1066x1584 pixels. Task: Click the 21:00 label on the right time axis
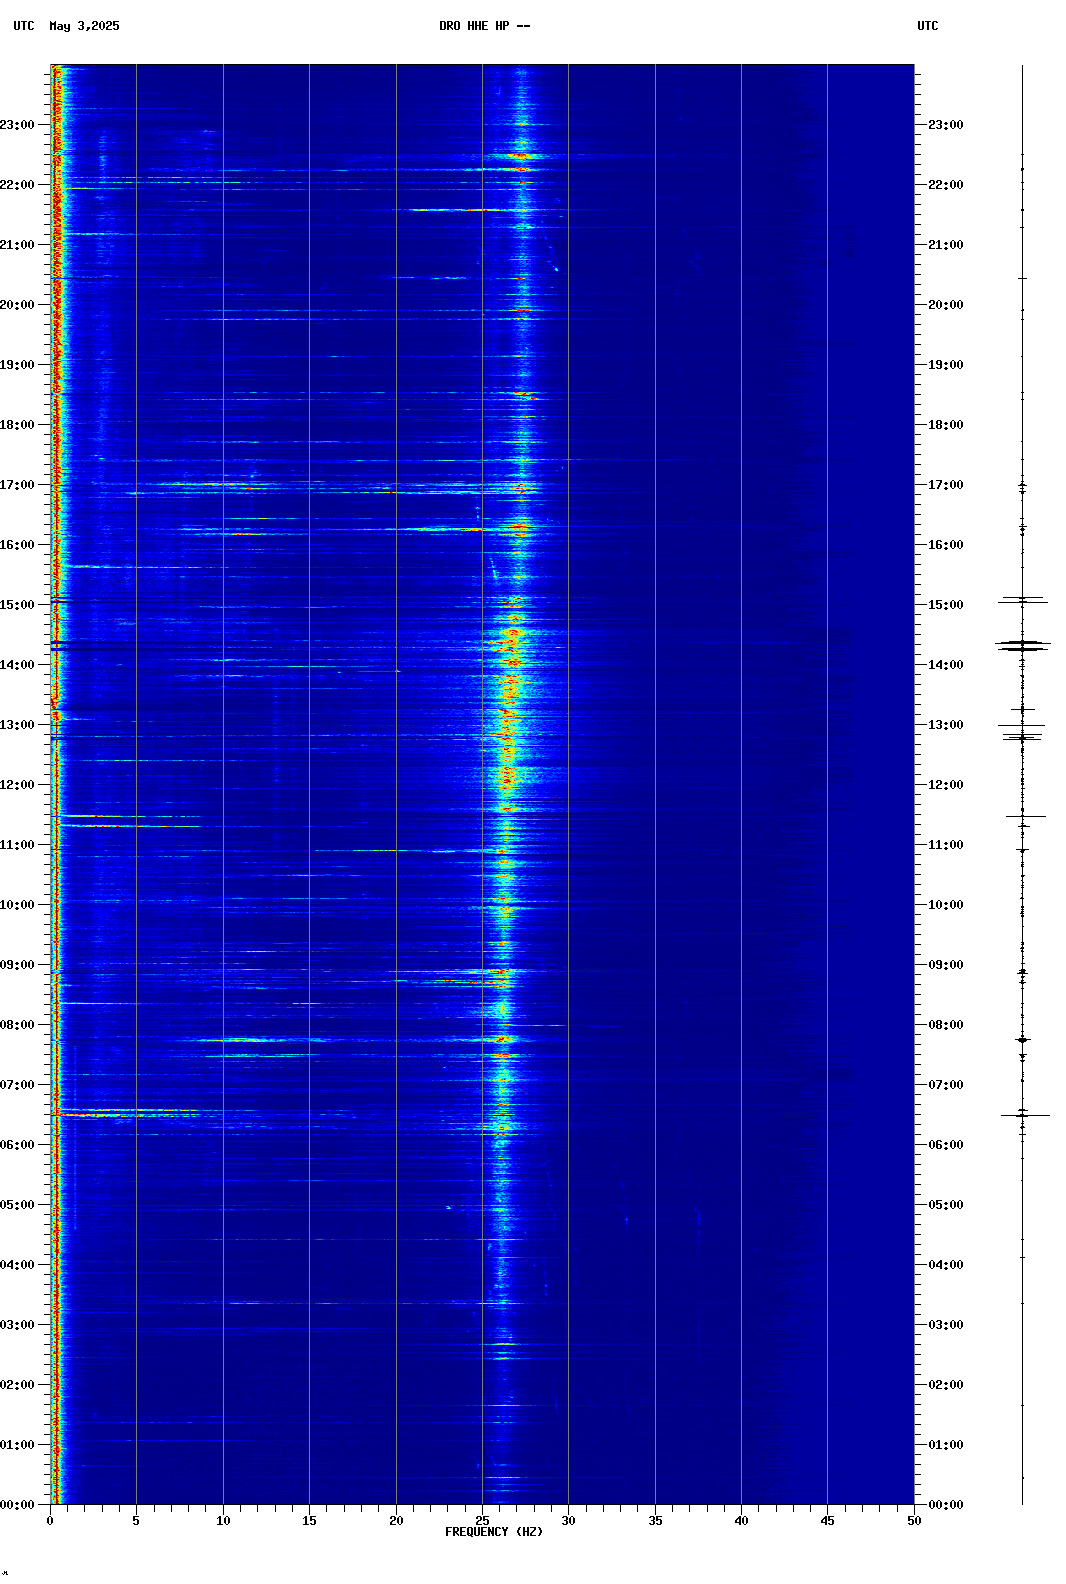pyautogui.click(x=946, y=245)
